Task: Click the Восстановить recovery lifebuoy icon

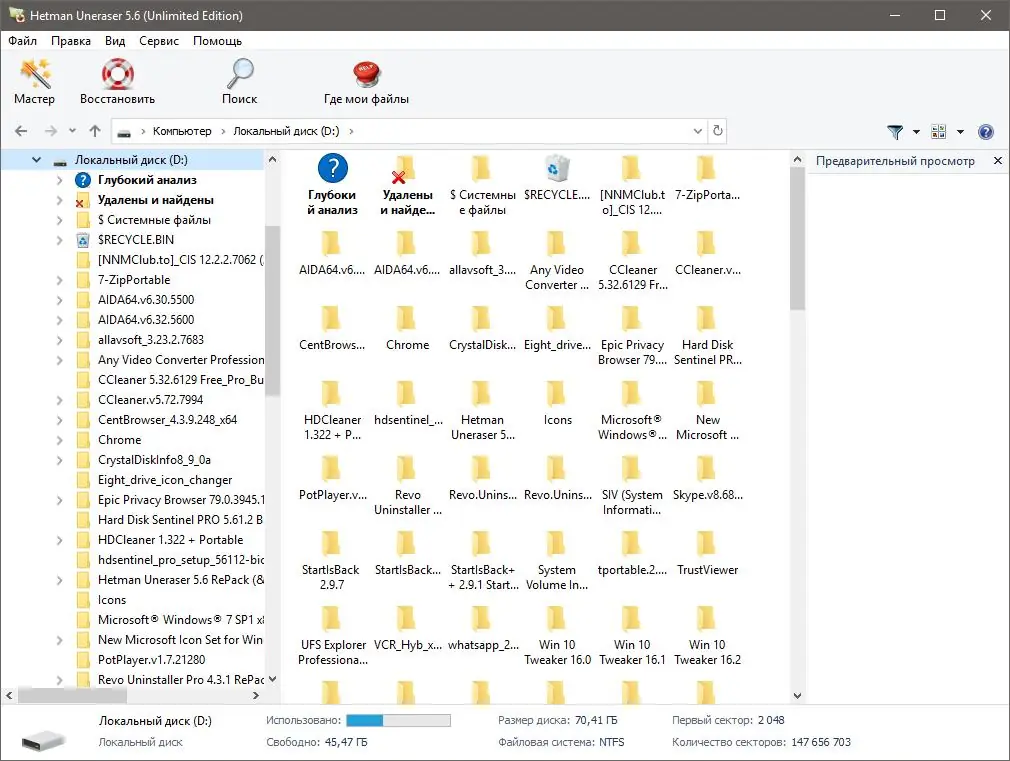Action: (x=115, y=72)
